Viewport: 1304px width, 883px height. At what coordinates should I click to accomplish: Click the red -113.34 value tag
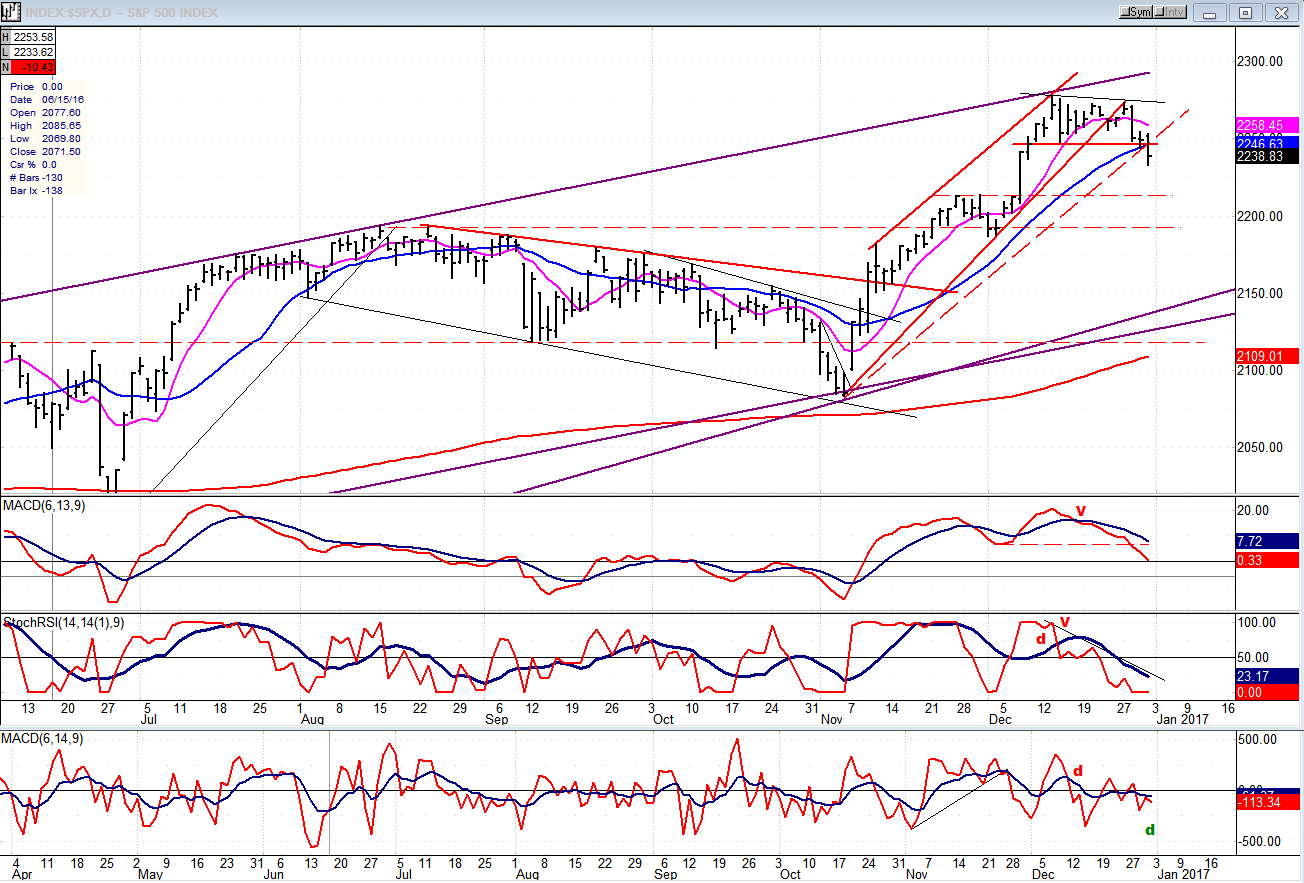tap(1266, 801)
